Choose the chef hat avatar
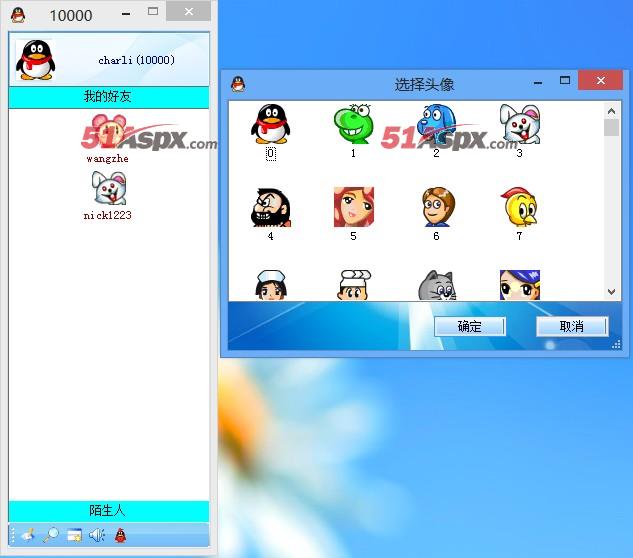 [354, 285]
